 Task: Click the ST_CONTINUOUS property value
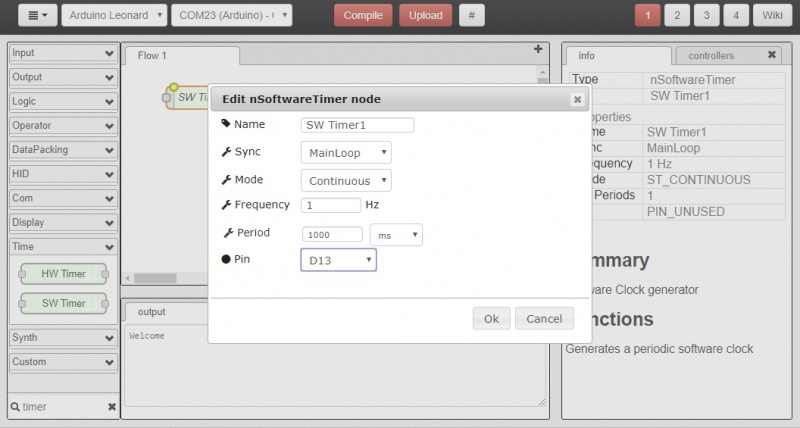point(698,180)
